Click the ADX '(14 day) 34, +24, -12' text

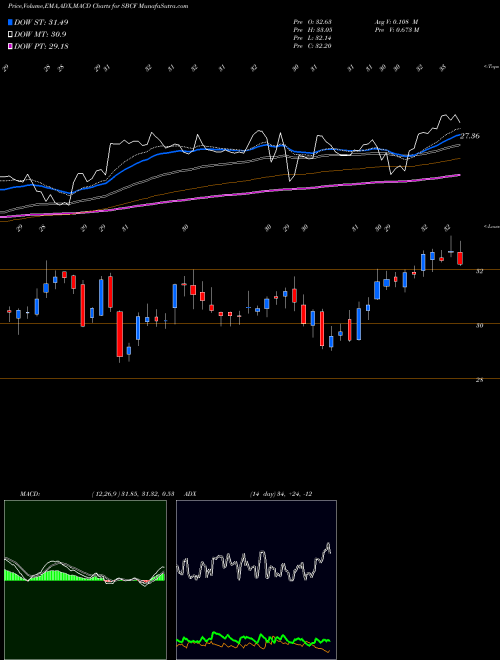[281, 494]
